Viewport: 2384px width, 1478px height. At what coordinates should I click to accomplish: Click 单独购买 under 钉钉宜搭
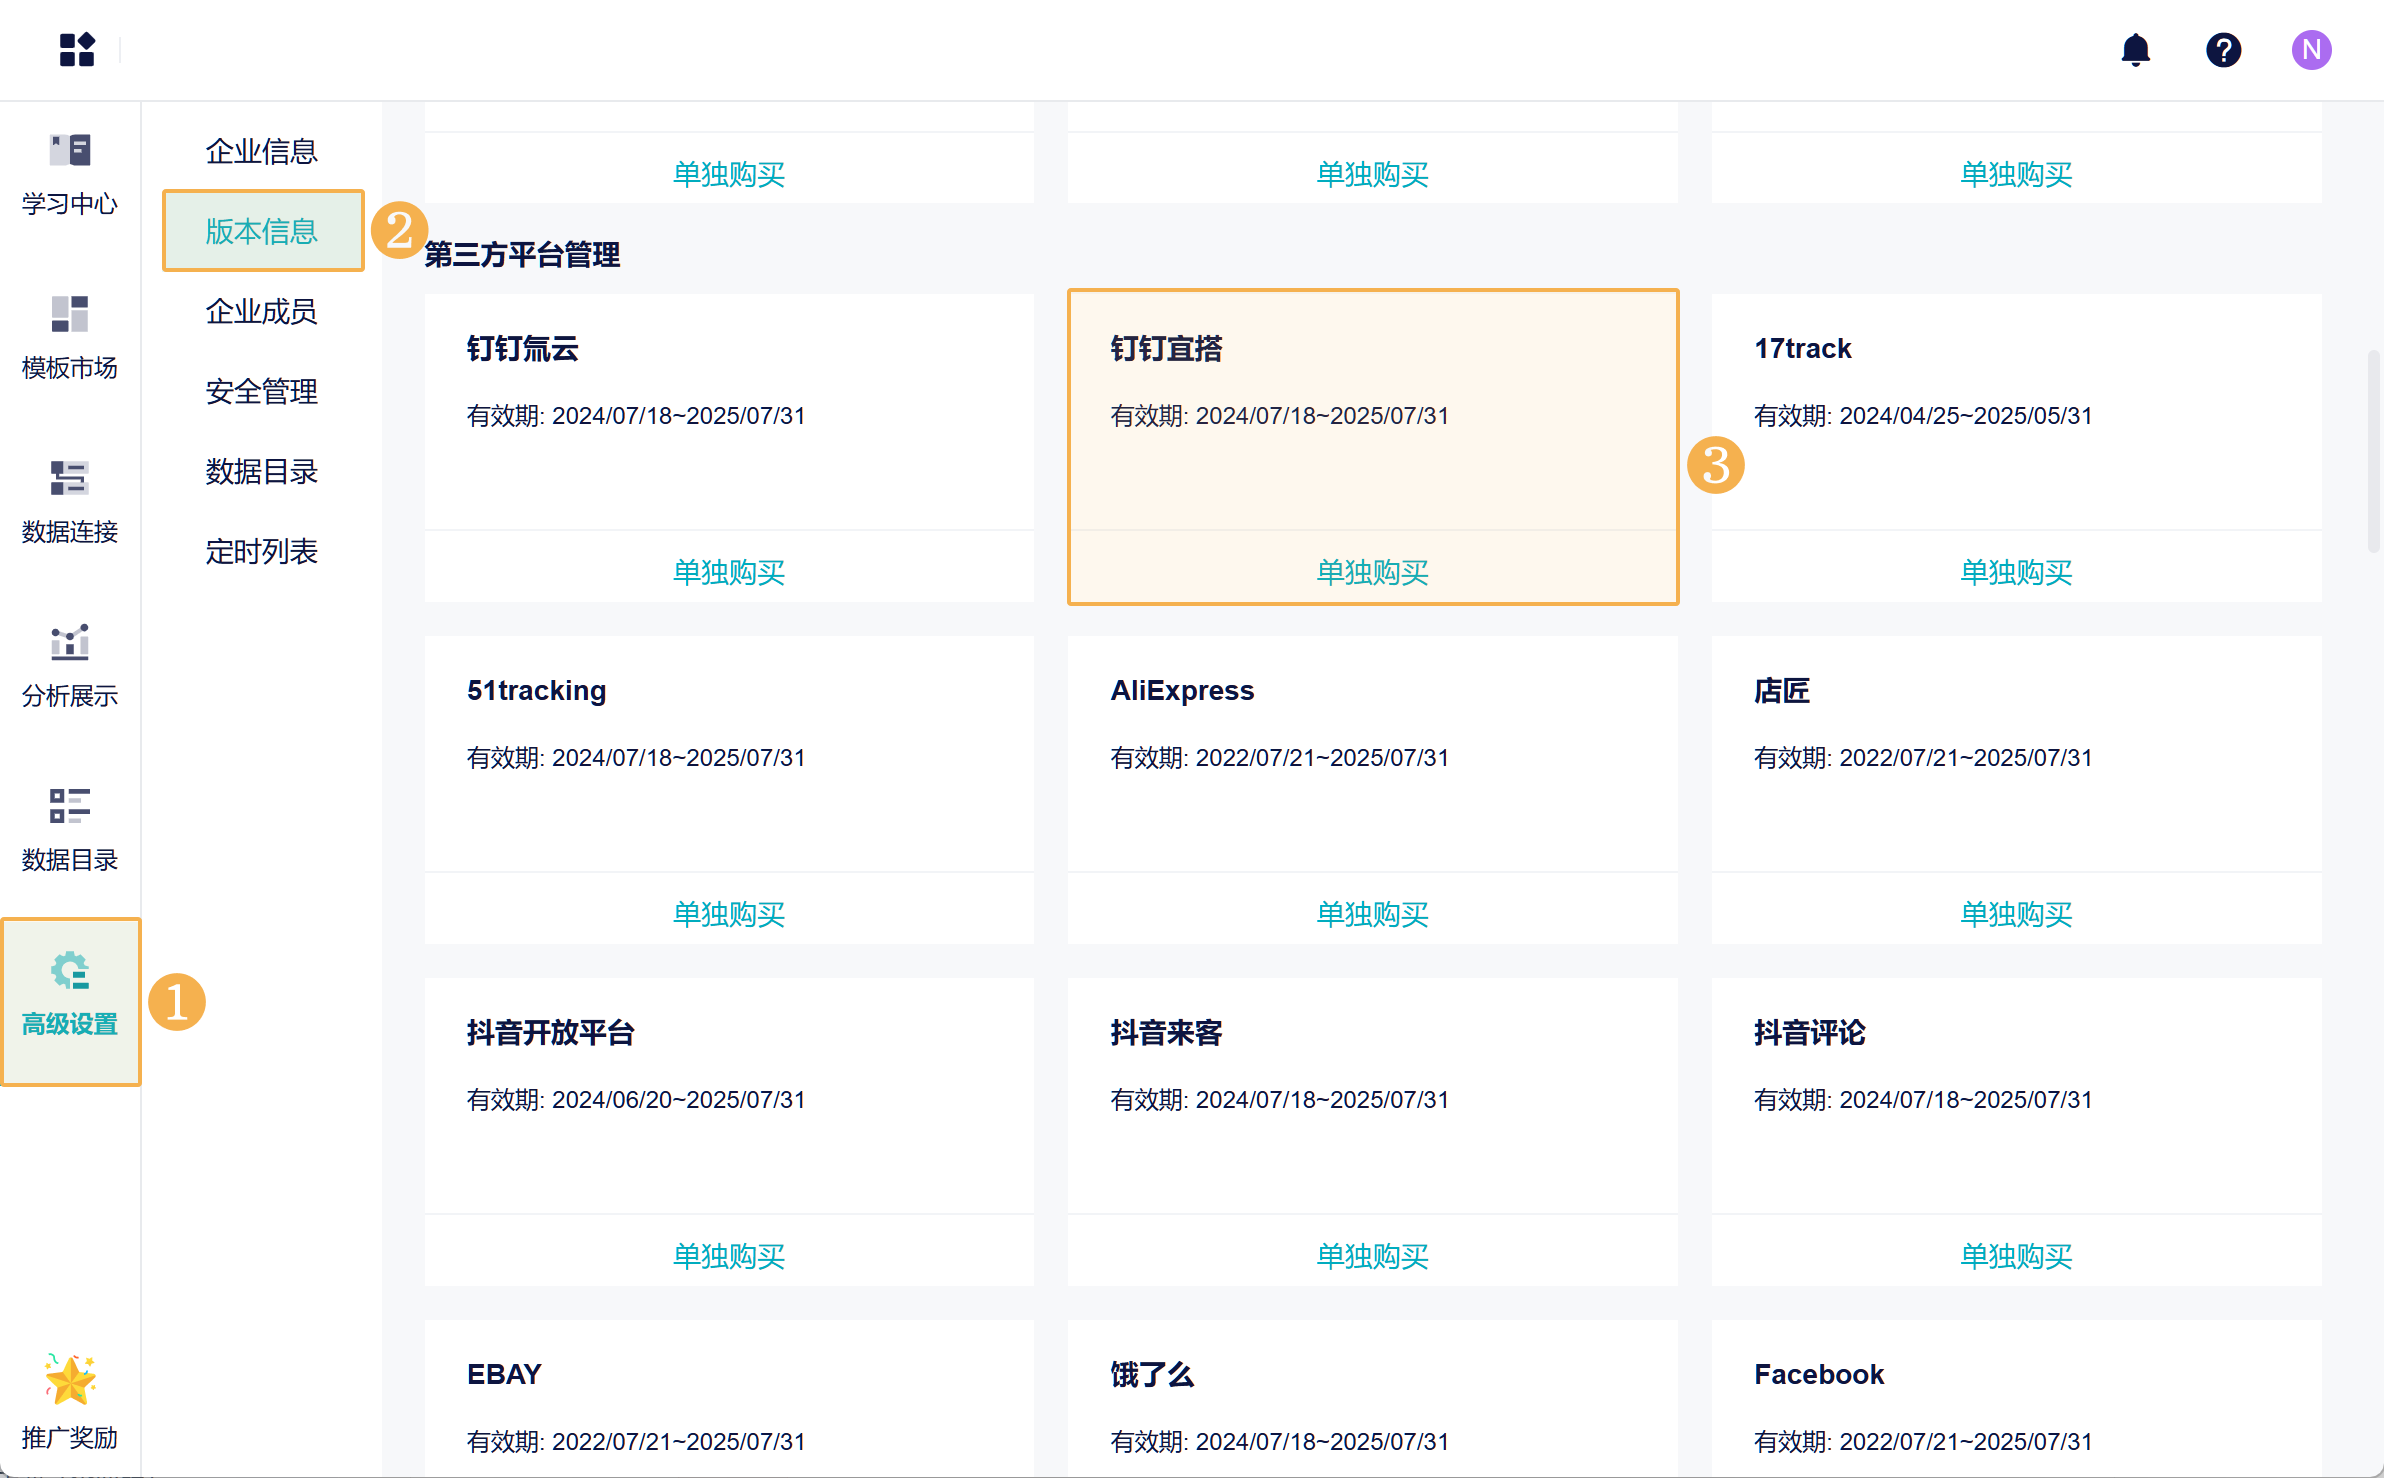pos(1372,571)
